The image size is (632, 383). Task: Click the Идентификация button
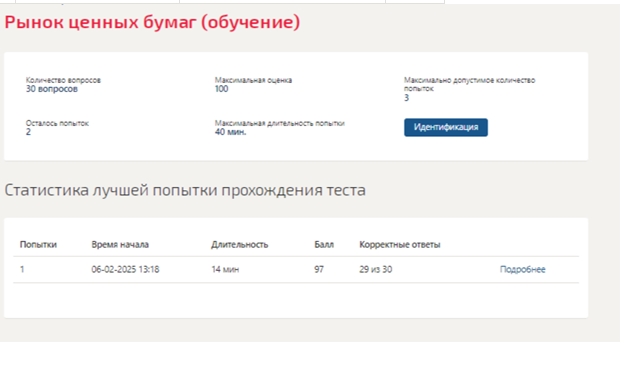pos(446,127)
